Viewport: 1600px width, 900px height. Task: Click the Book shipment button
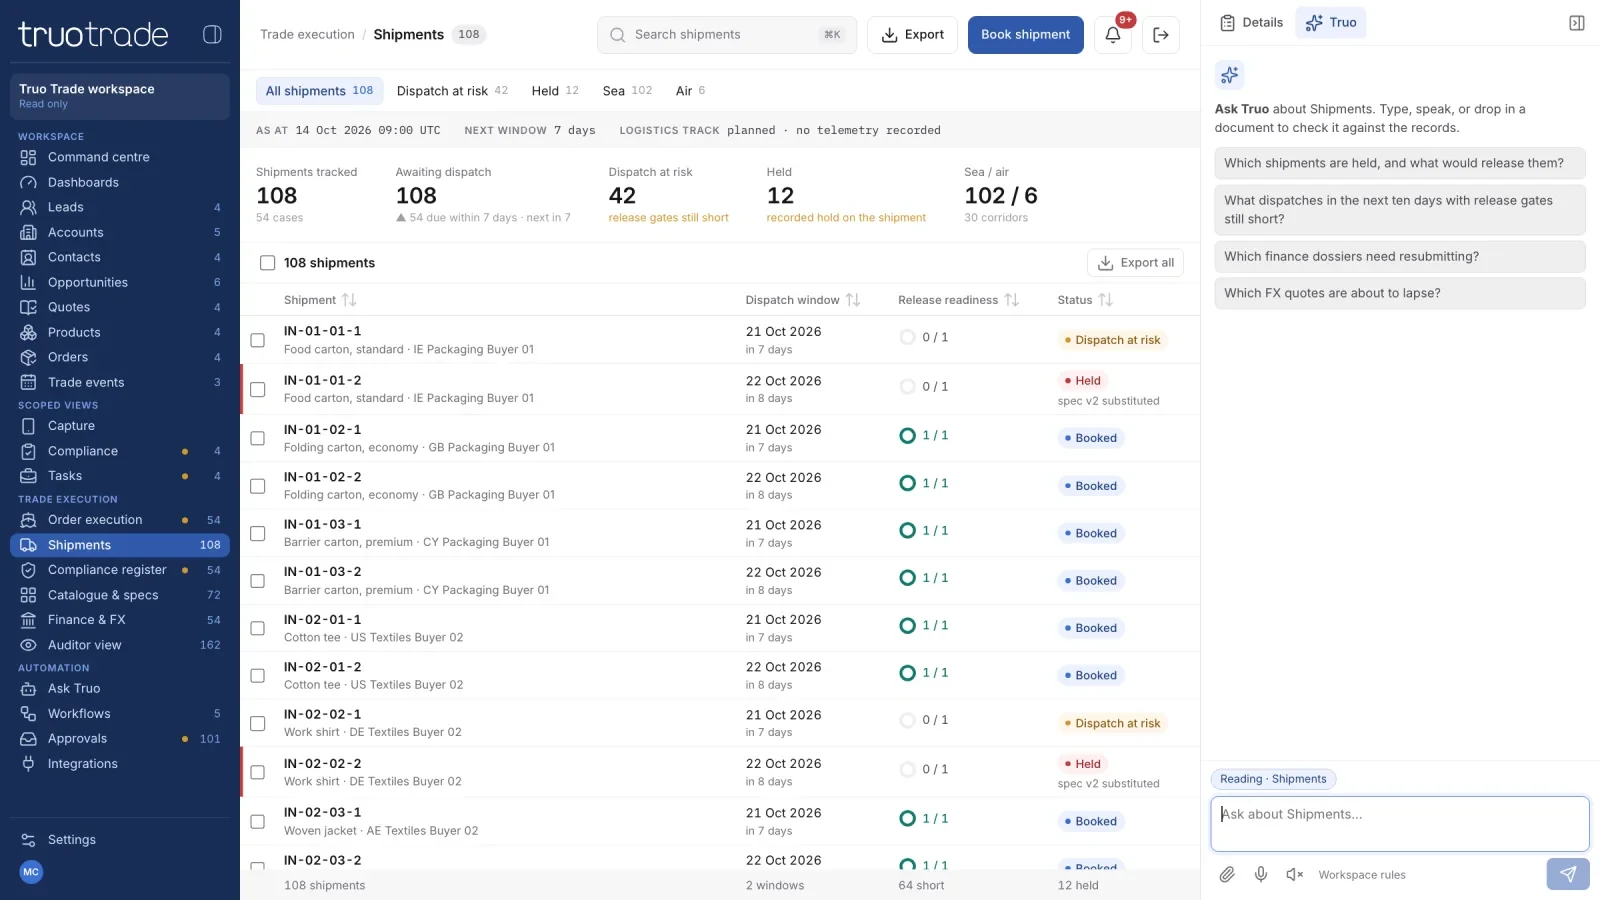[1025, 35]
